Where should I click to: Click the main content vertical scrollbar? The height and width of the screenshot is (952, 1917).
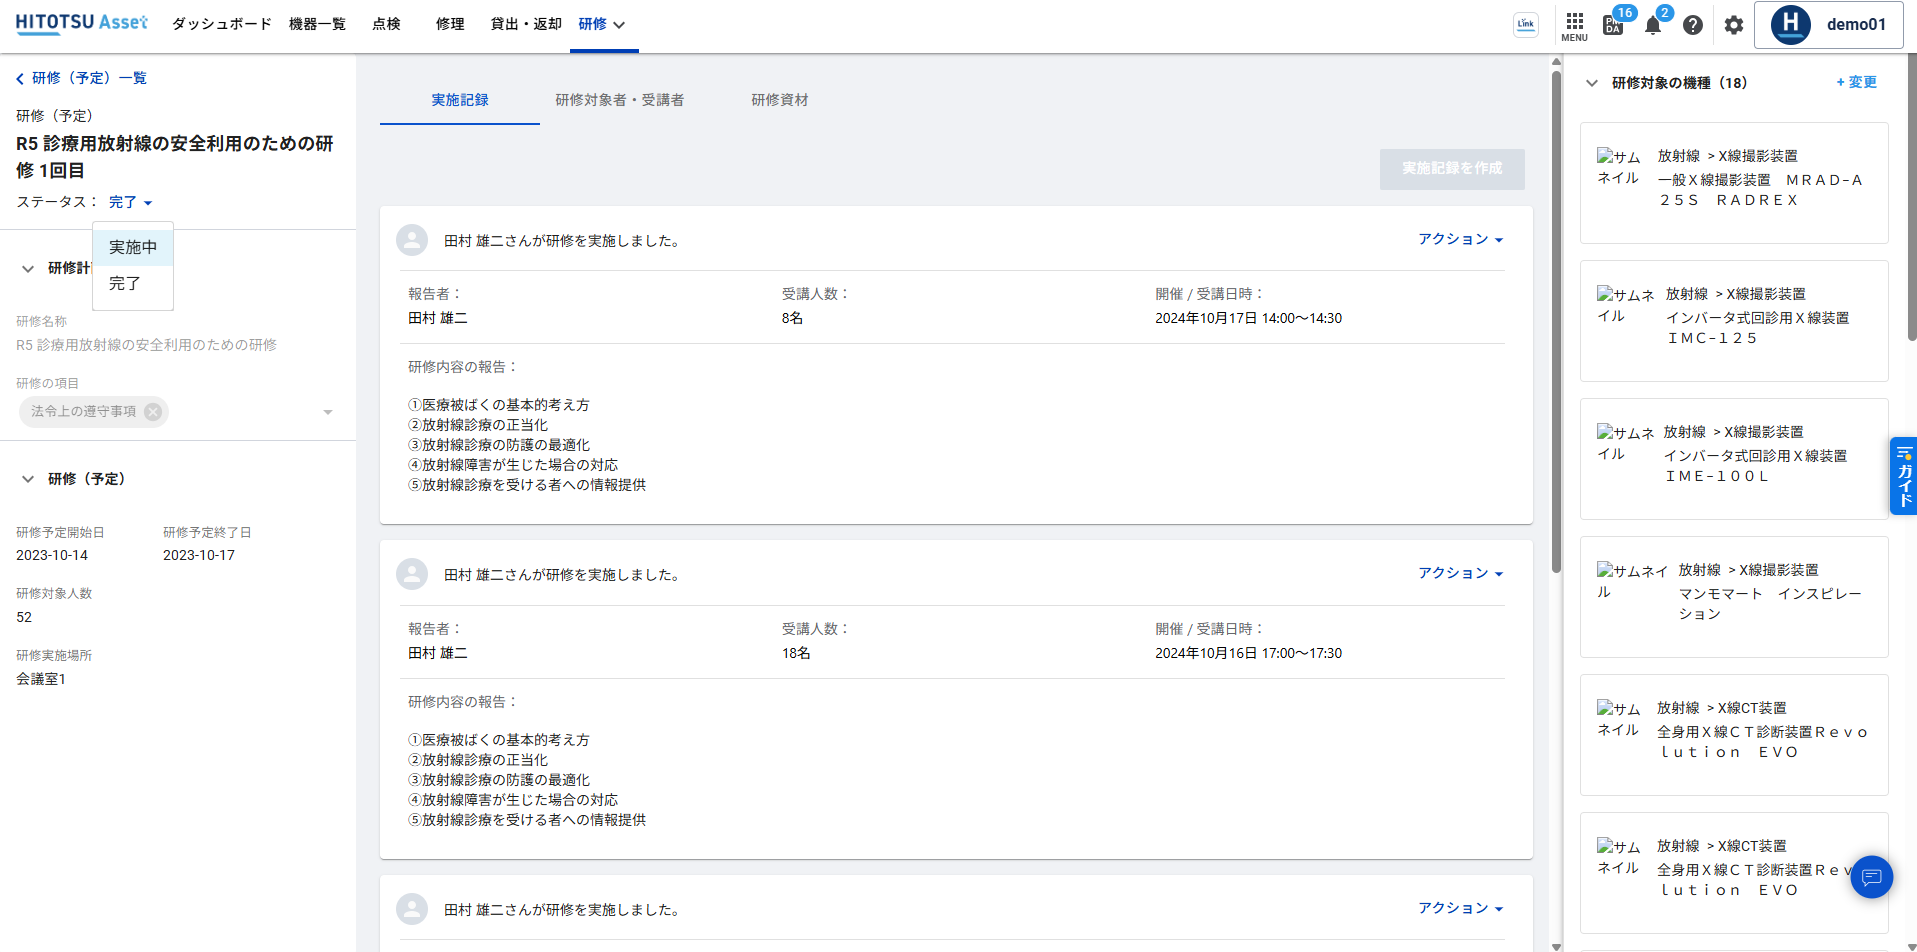pyautogui.click(x=1556, y=320)
